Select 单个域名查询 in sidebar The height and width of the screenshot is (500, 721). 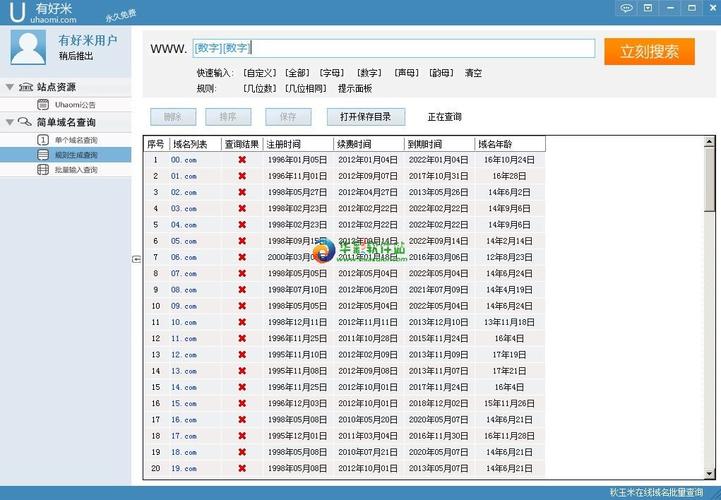[76, 140]
